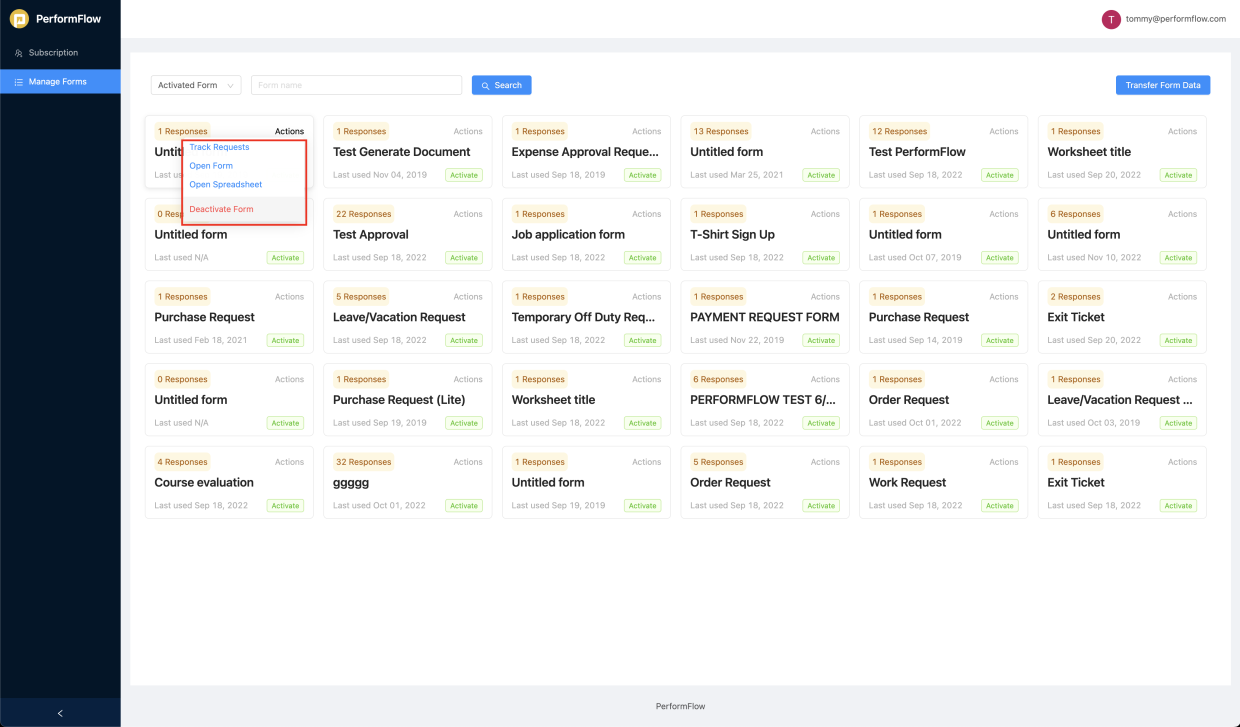Open the Actions menu on Test Approval
Image resolution: width=1240 pixels, height=727 pixels.
coord(467,213)
